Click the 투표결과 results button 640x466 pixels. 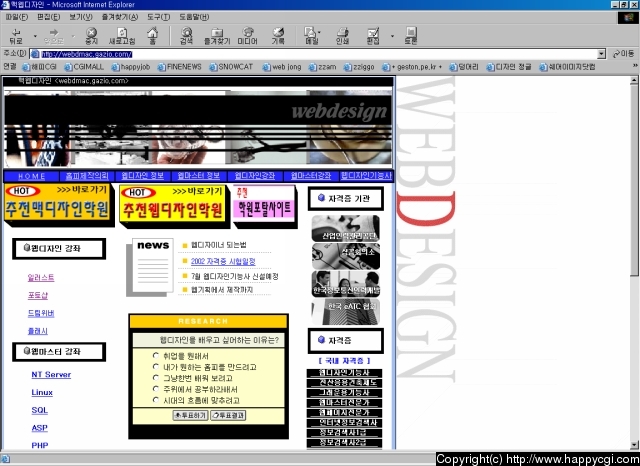(228, 415)
